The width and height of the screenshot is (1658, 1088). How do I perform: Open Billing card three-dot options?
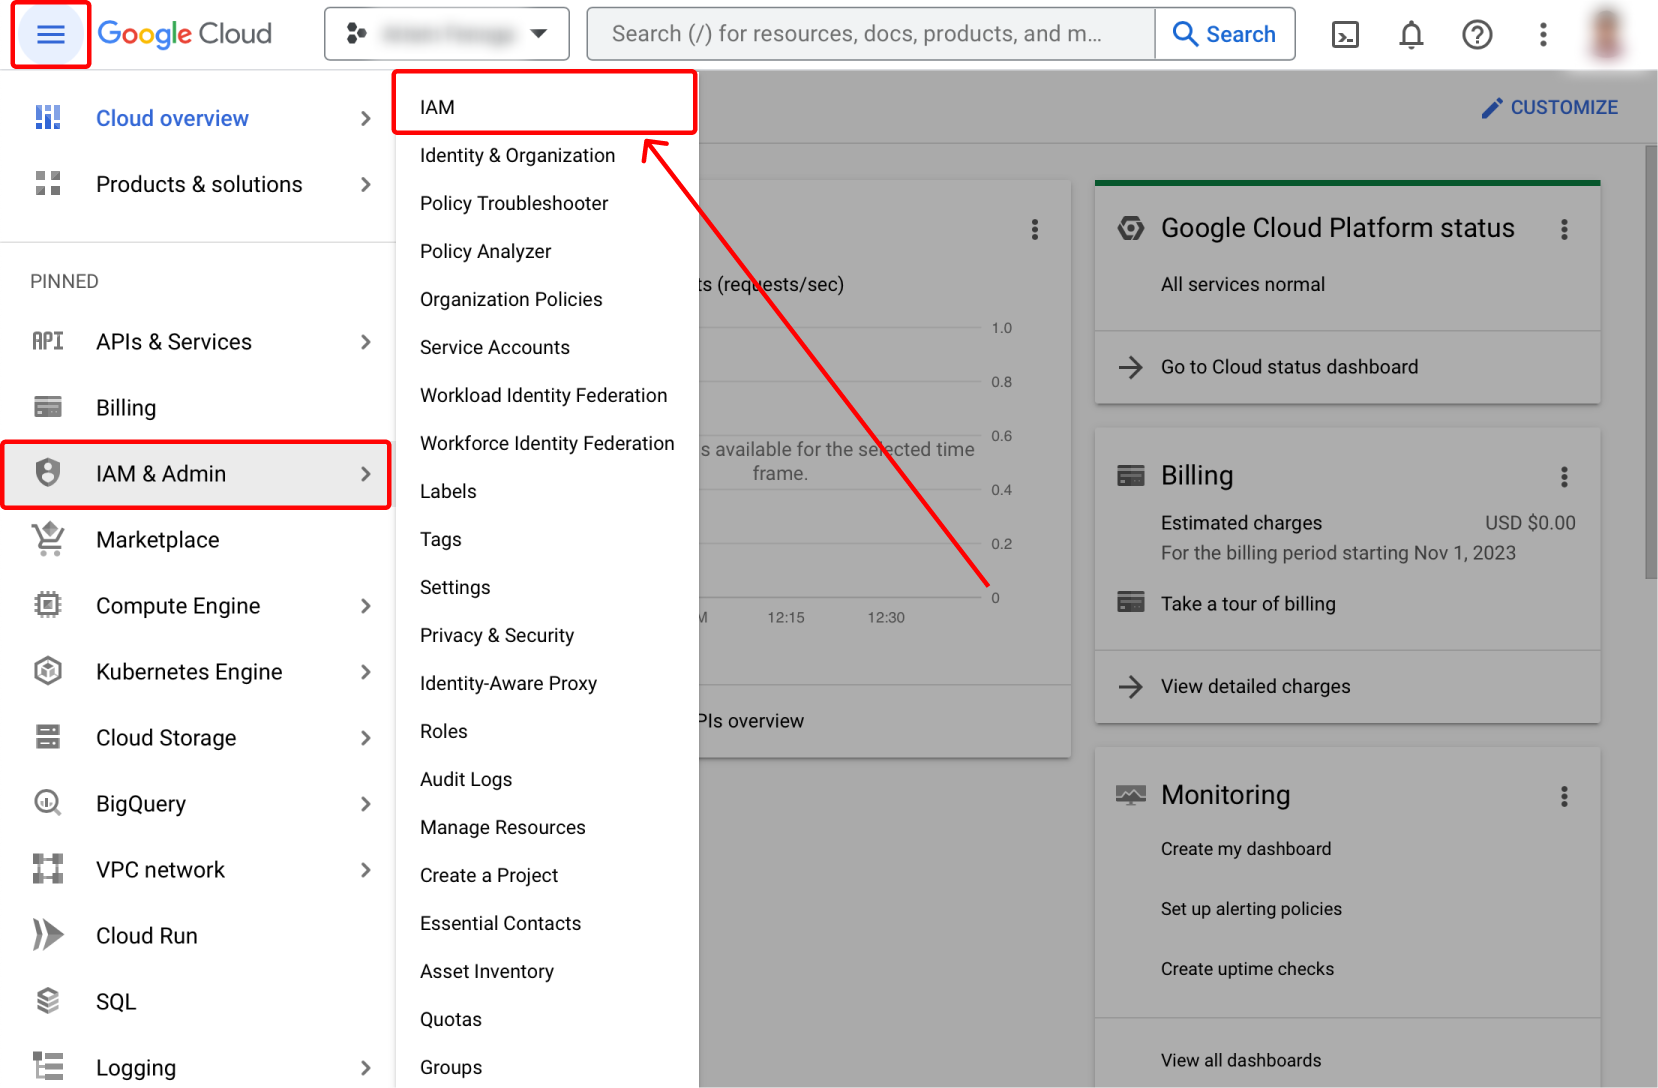[x=1564, y=477]
